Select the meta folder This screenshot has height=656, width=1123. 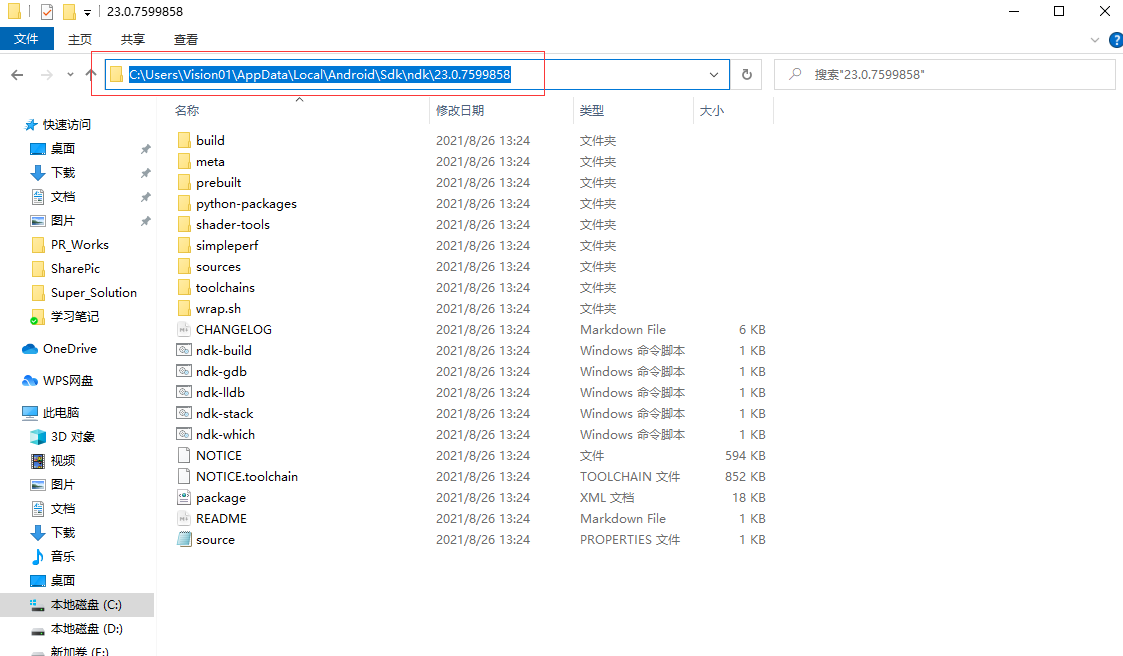[210, 162]
